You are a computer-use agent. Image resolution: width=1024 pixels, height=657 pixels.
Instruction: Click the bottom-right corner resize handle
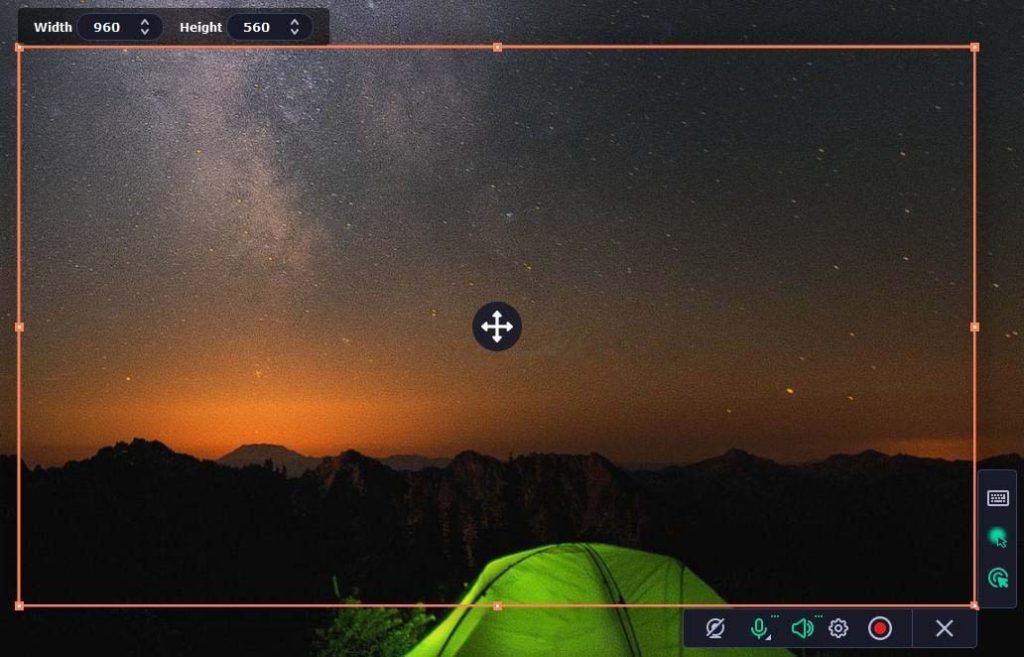[975, 604]
